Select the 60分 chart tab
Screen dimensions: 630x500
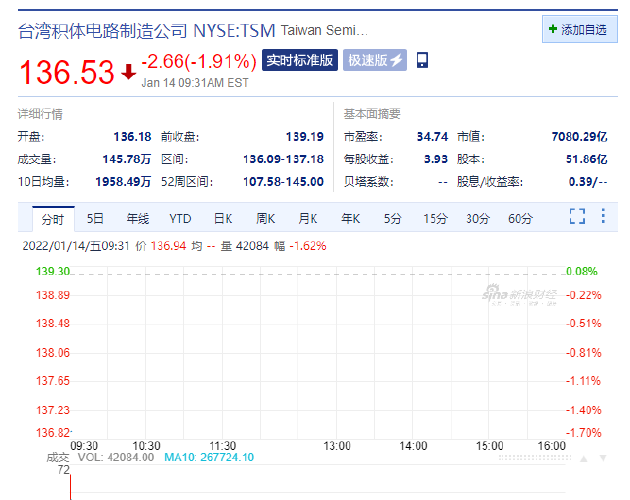point(520,219)
